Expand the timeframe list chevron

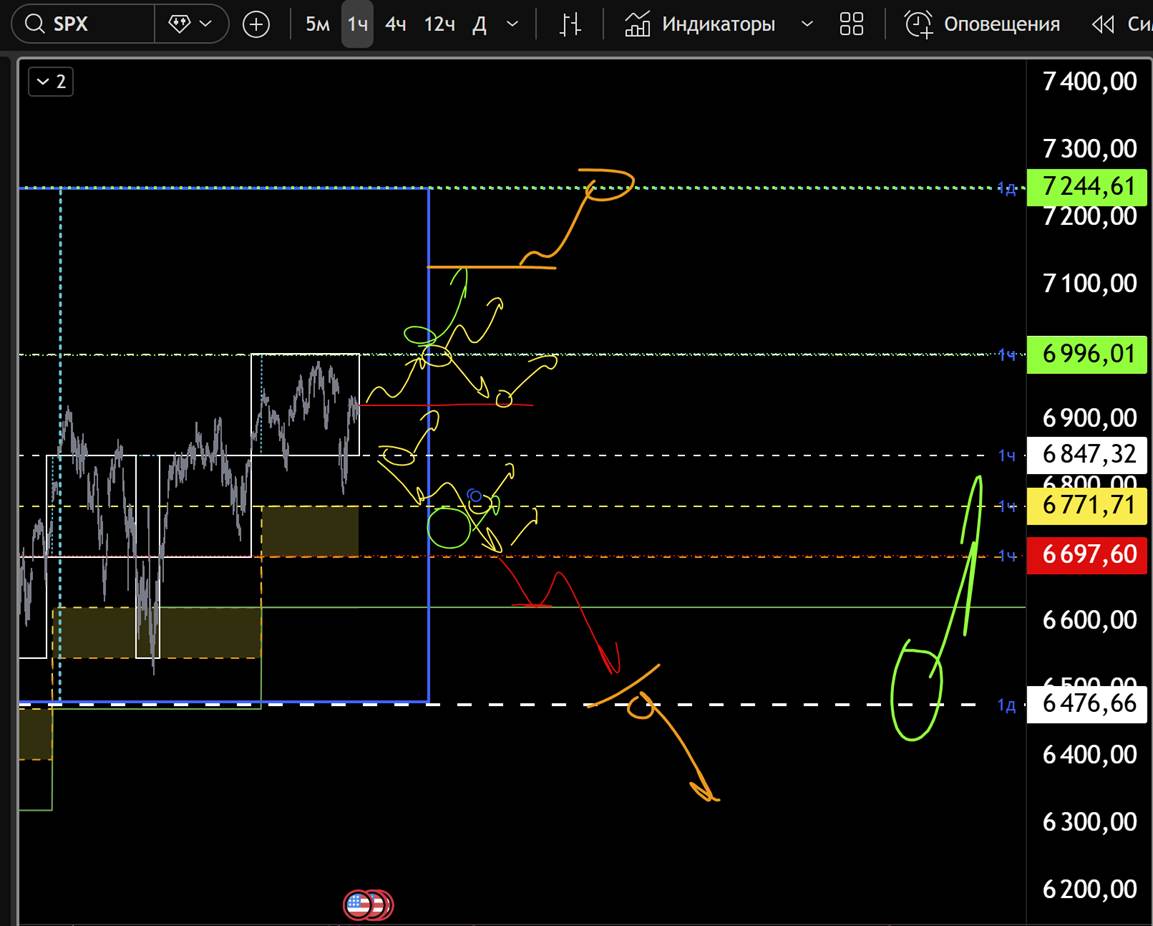pyautogui.click(x=513, y=24)
